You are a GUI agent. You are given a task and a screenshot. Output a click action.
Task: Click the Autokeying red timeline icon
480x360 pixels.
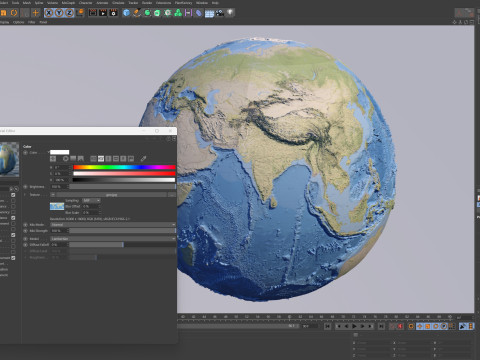(x=400, y=326)
